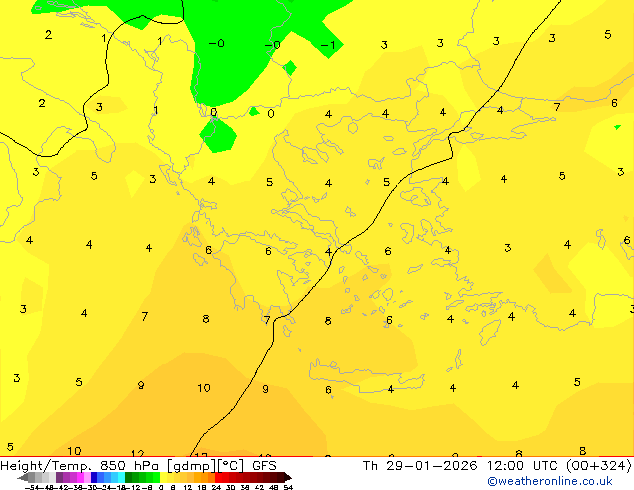
Task: Click the 'Th 29-01-2026 12:00 UTC' timestamp
Action: (462, 465)
